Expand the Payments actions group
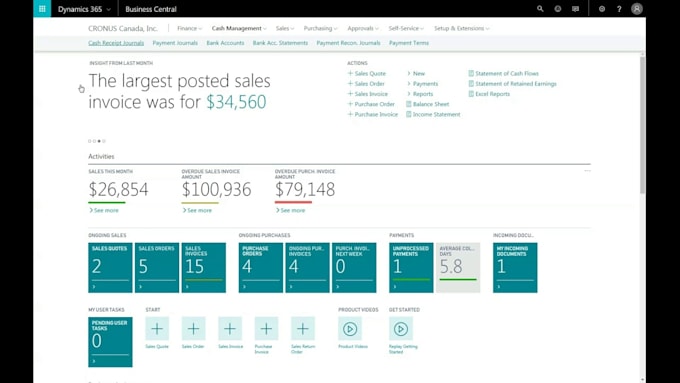Viewport: 680px width, 383px height. coord(422,84)
